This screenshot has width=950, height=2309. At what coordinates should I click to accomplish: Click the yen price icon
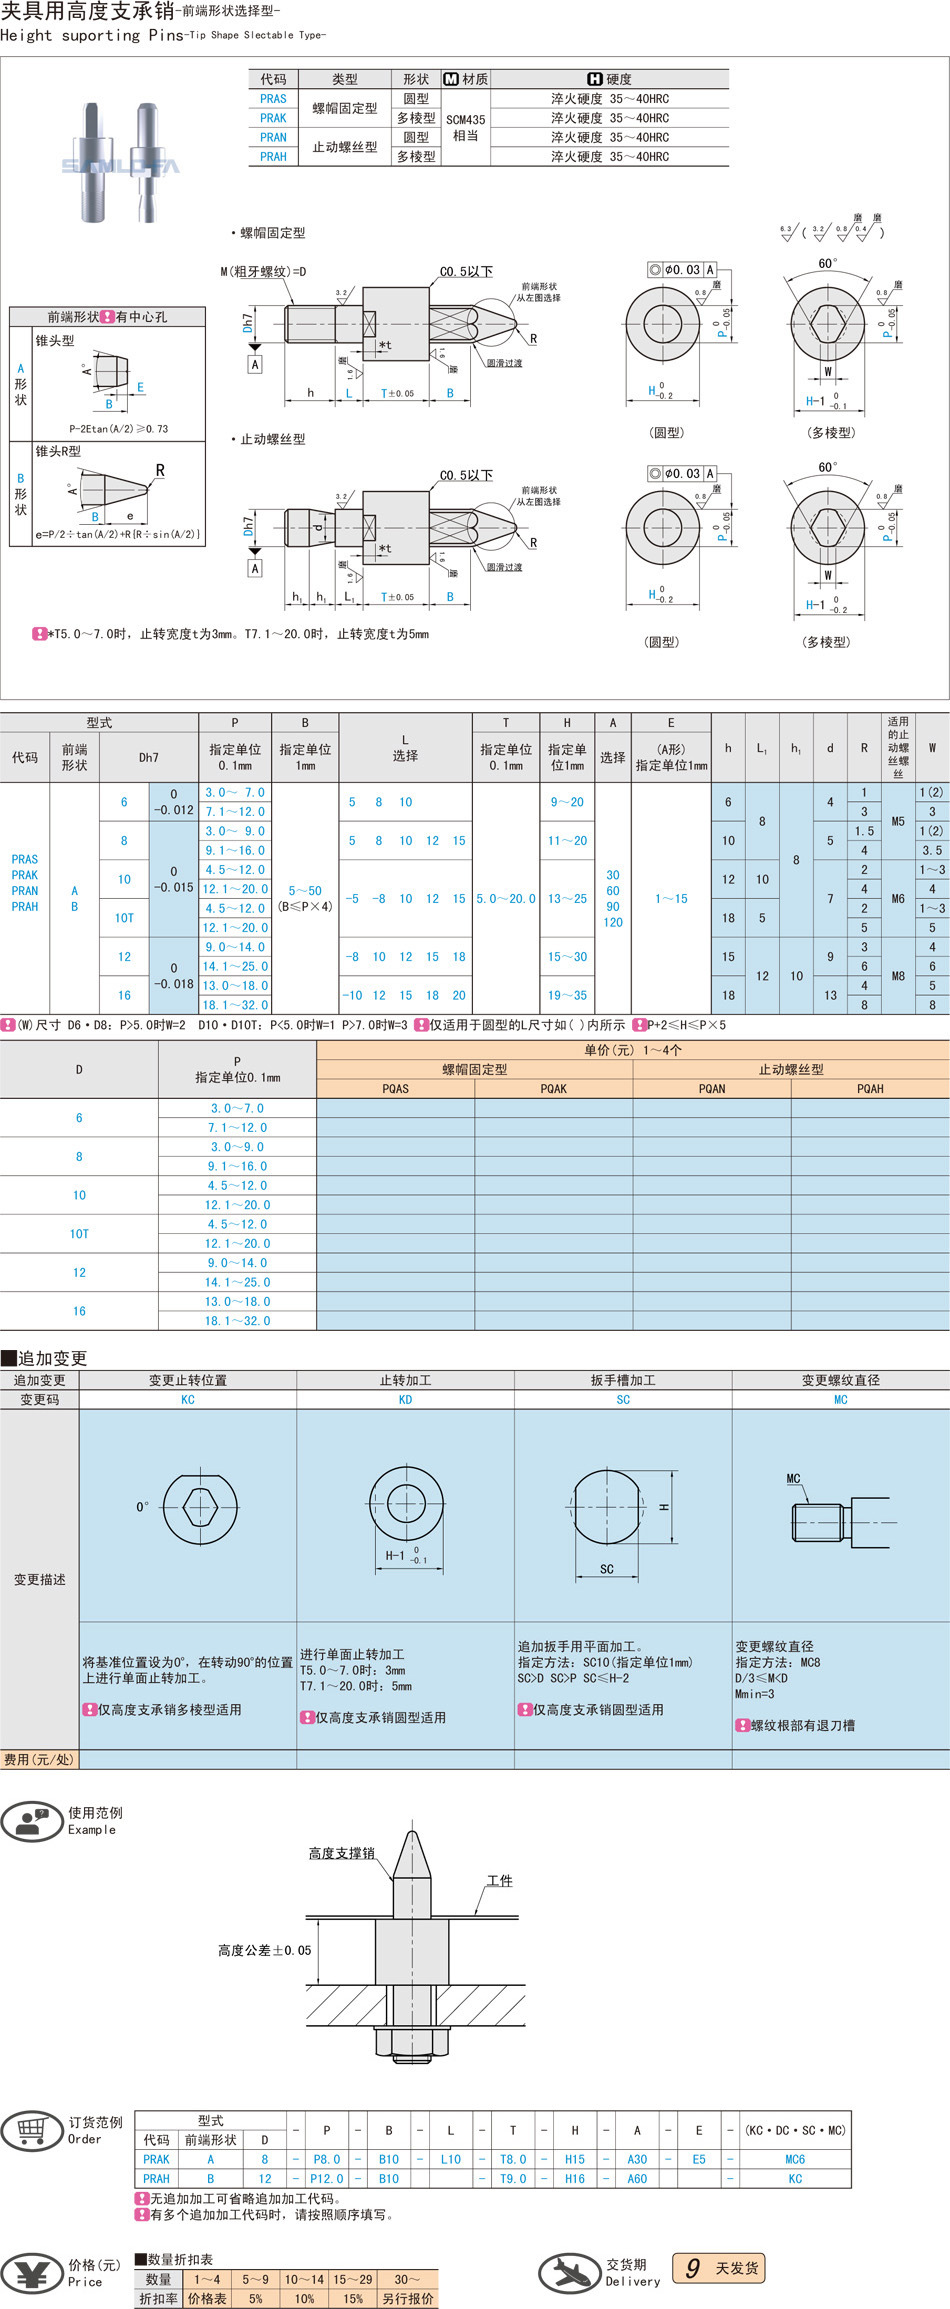click(x=32, y=2273)
